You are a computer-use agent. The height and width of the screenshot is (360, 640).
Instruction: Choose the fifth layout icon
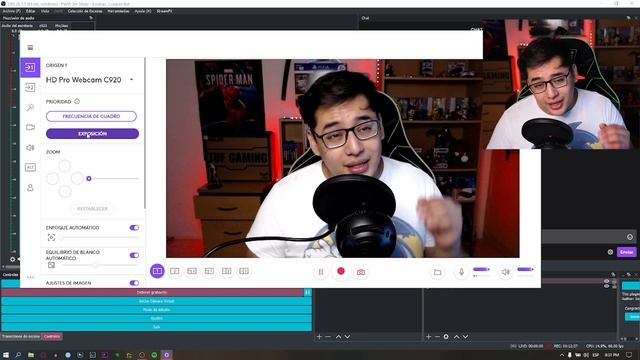(x=227, y=271)
